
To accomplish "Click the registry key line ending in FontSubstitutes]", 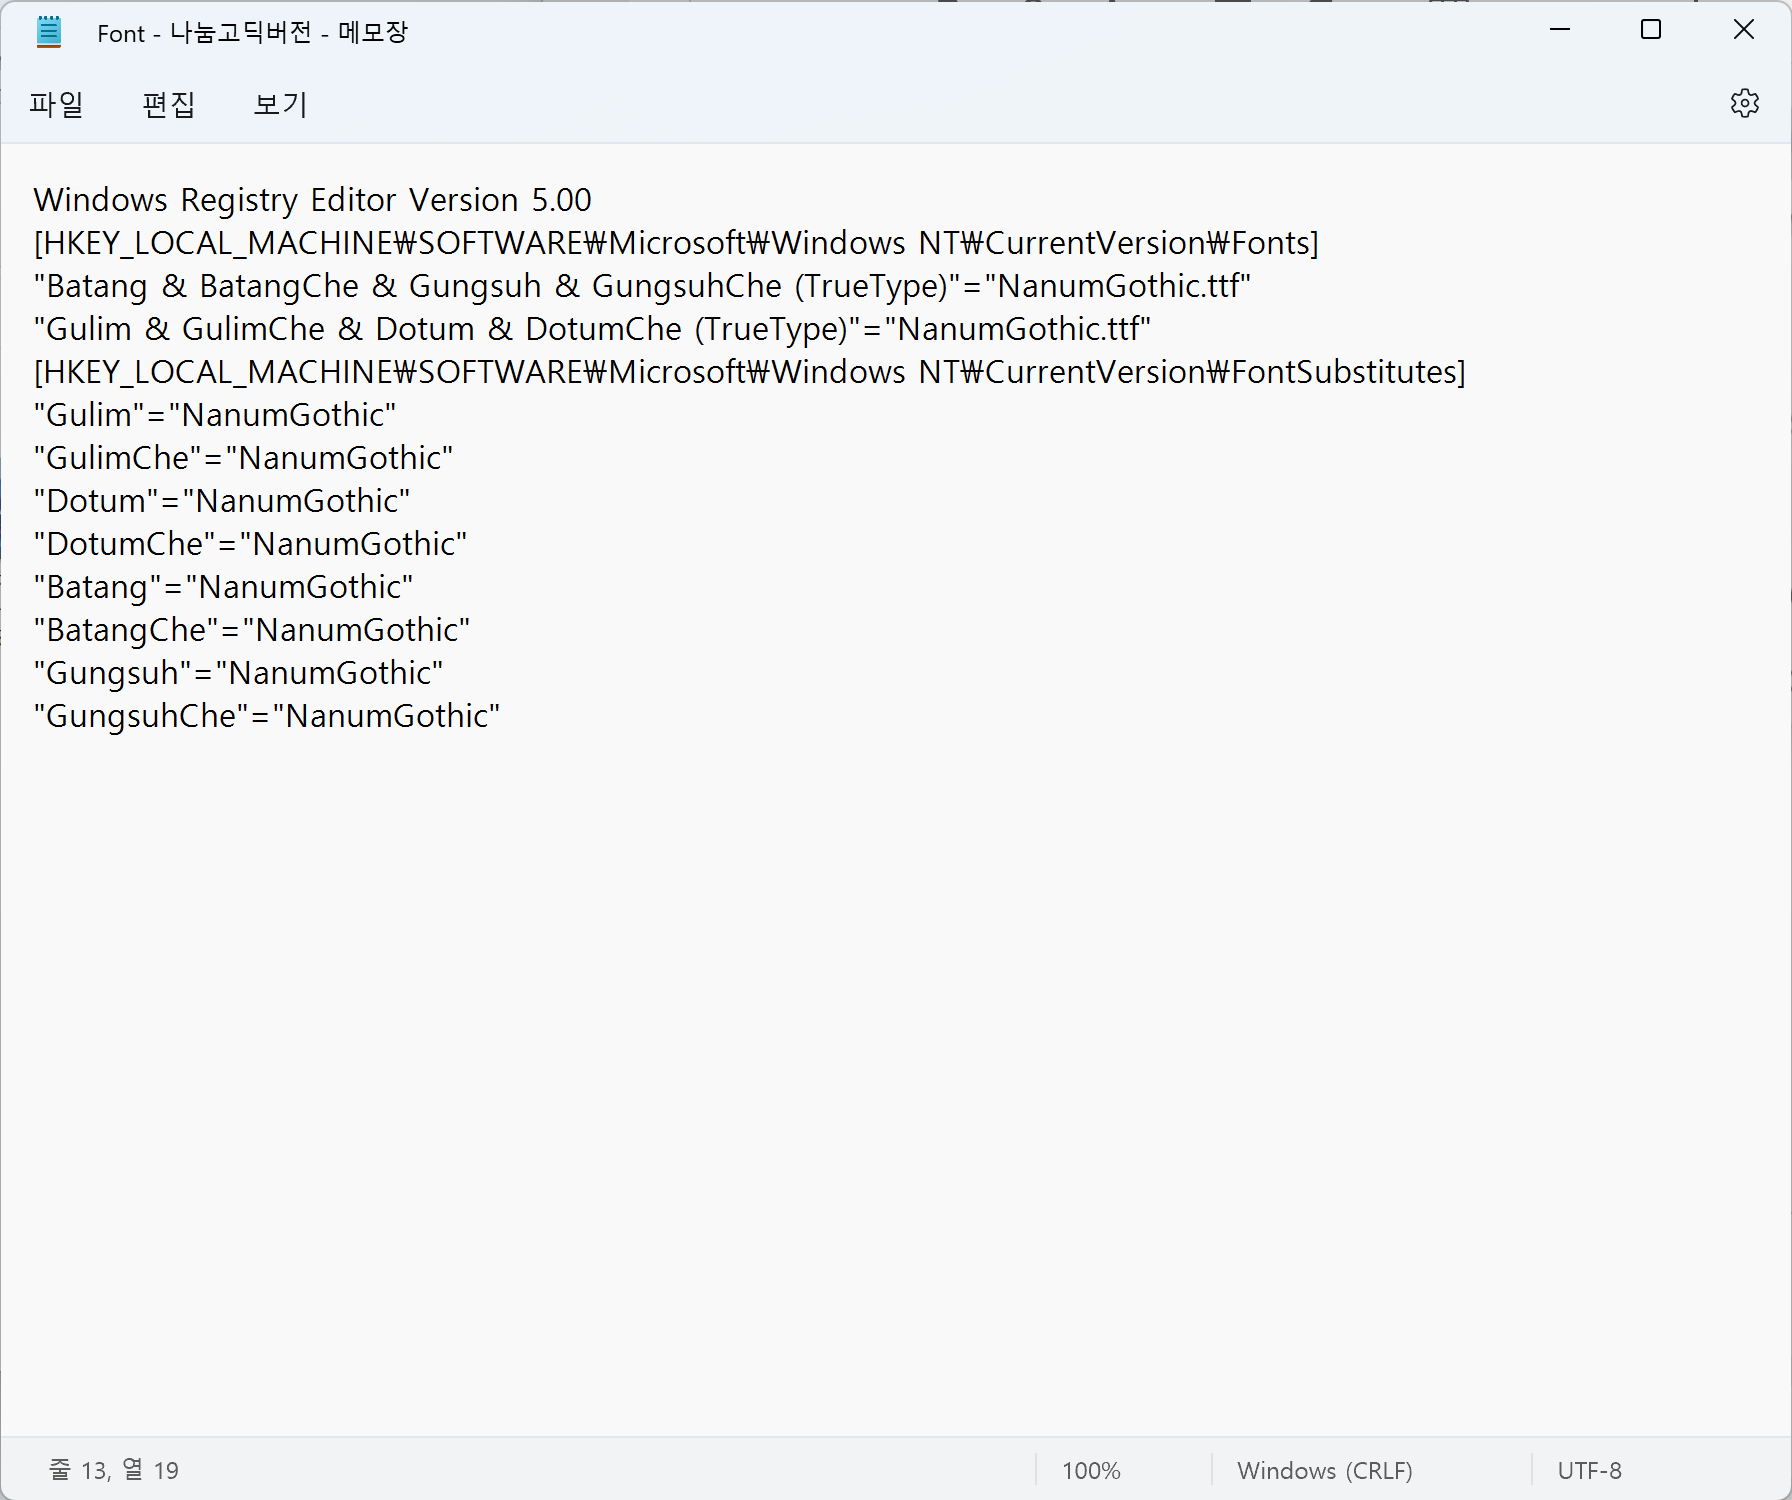I will [x=750, y=372].
